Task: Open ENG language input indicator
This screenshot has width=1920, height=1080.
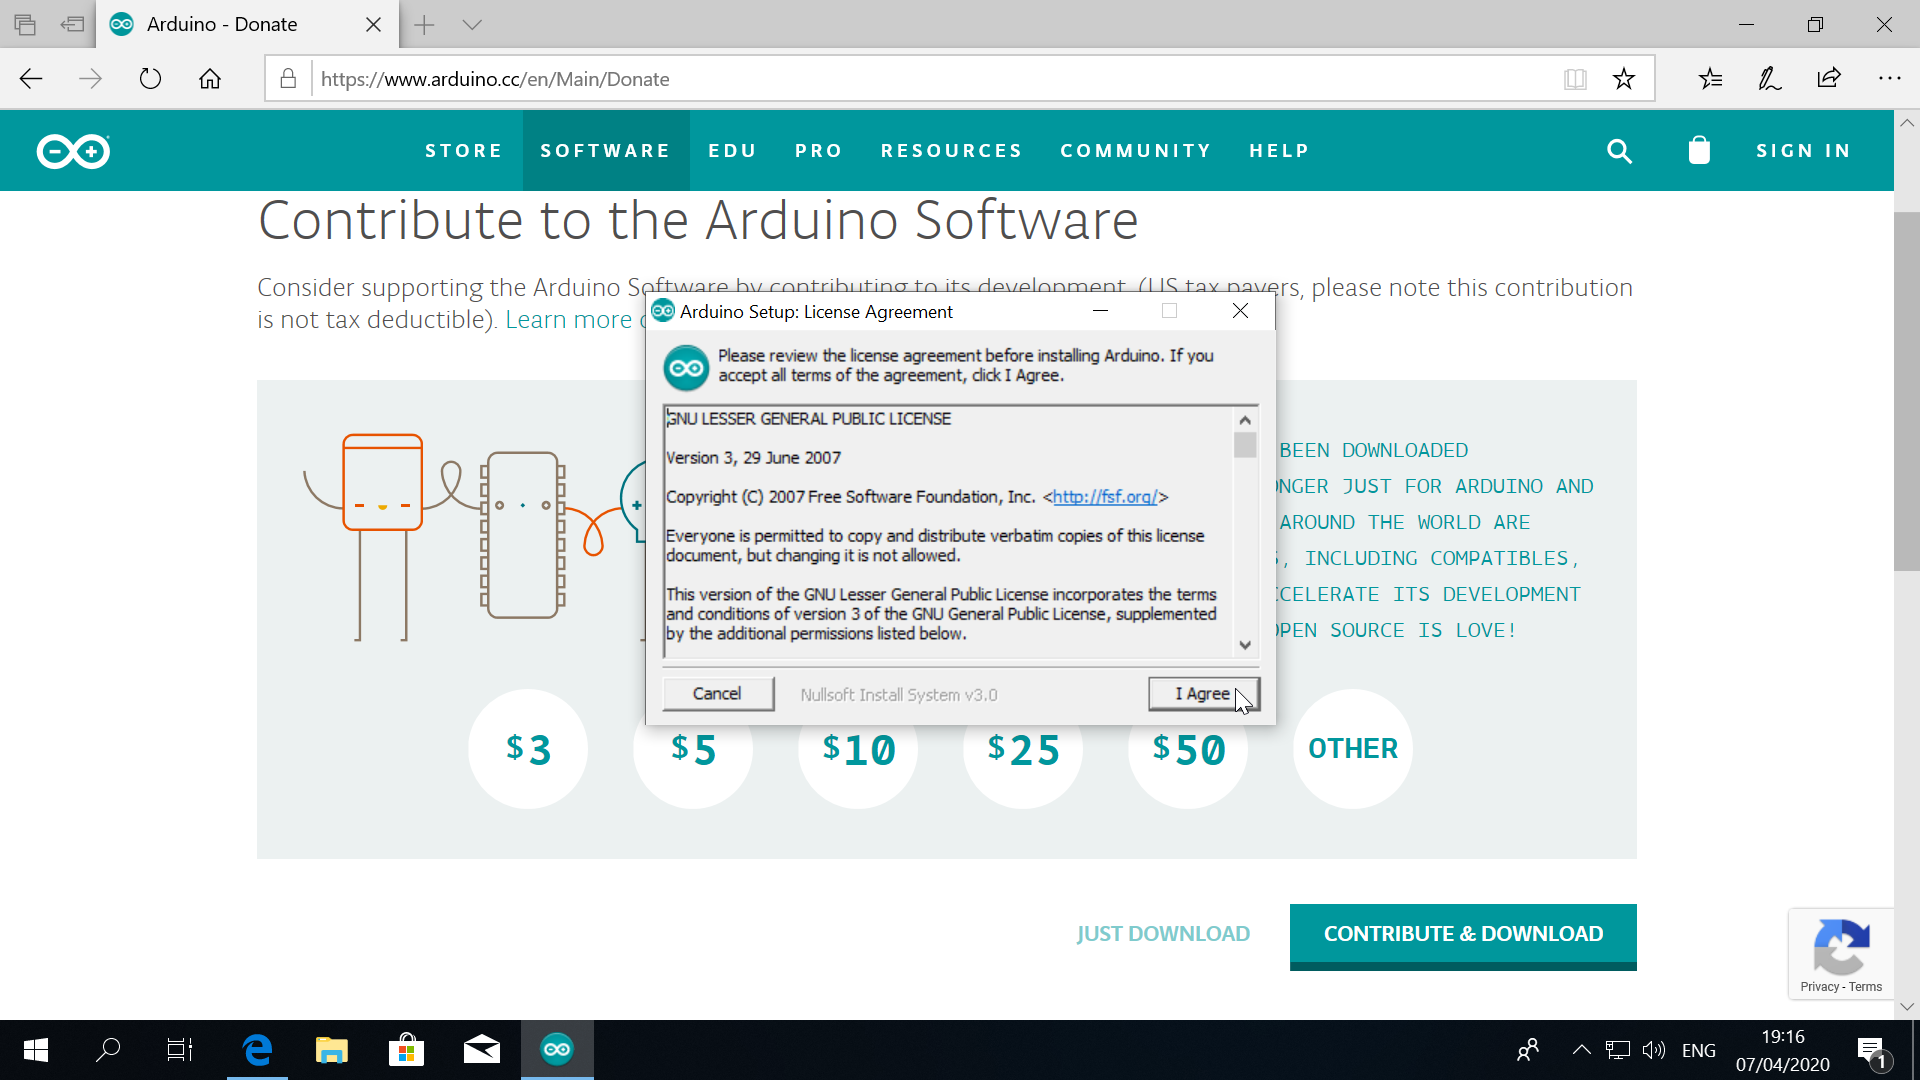Action: click(x=1699, y=1050)
